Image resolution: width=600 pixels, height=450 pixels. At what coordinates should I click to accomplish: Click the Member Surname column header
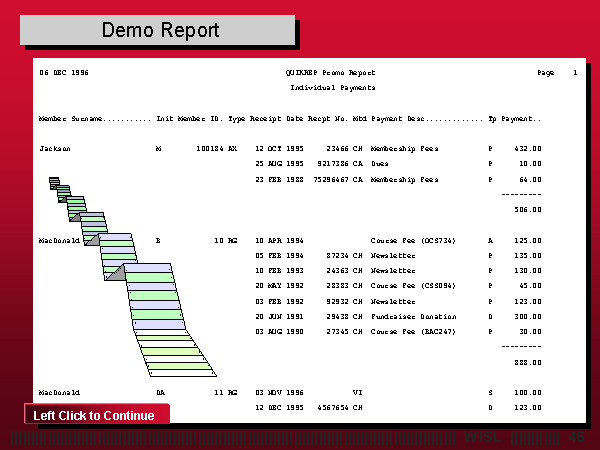tap(94, 119)
